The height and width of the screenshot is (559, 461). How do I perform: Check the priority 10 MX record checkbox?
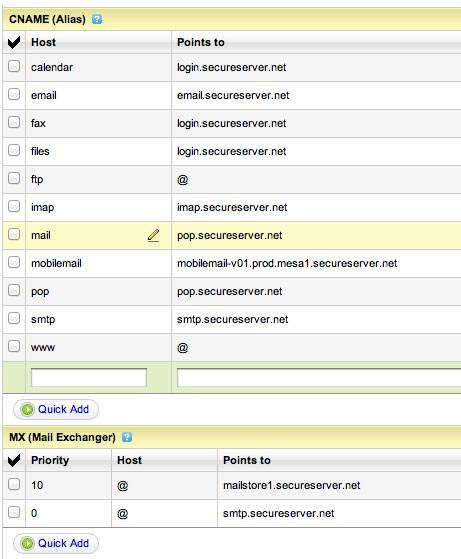click(x=14, y=484)
